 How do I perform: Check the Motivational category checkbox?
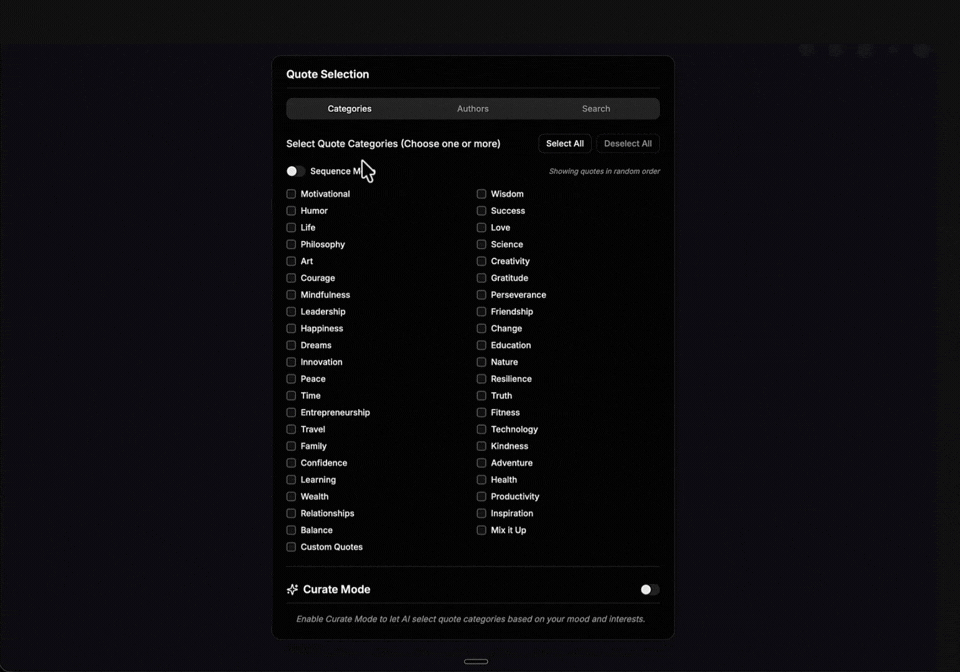pos(291,194)
